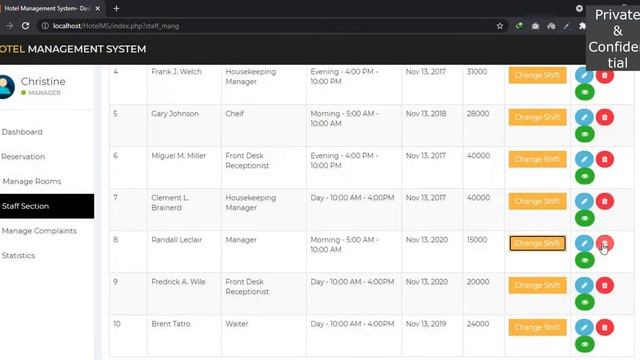Bookmark this page with the star icon
Screen dimensions: 640x360
coord(500,26)
